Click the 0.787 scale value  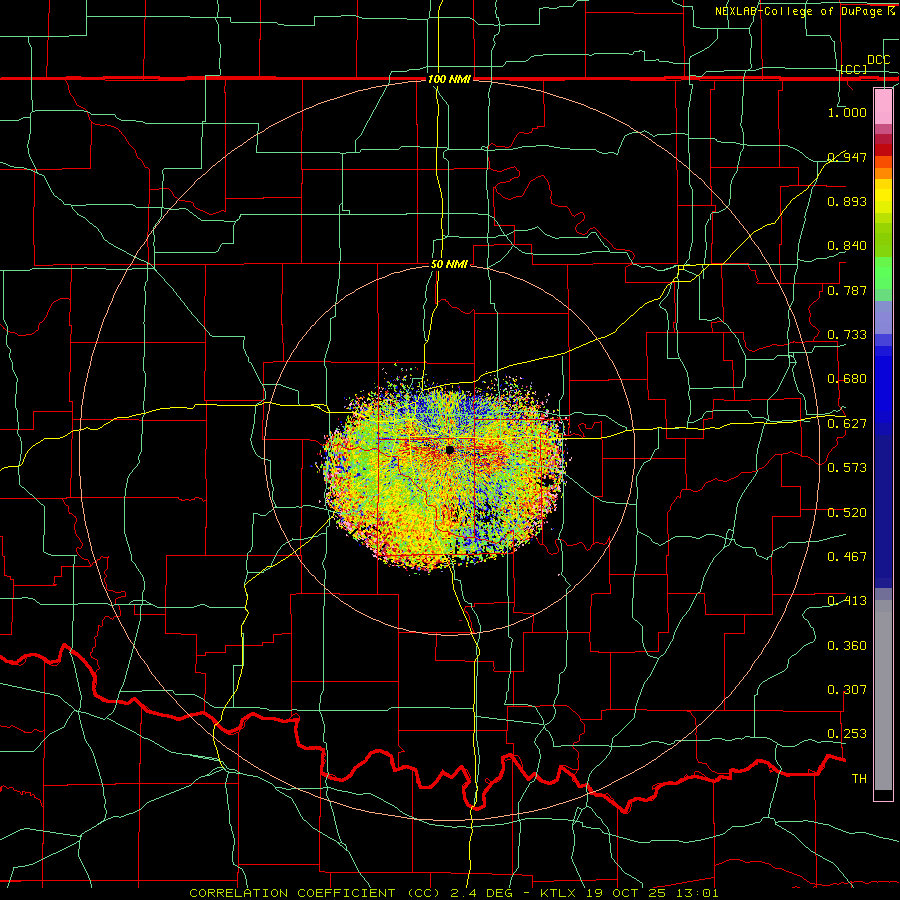pos(847,290)
